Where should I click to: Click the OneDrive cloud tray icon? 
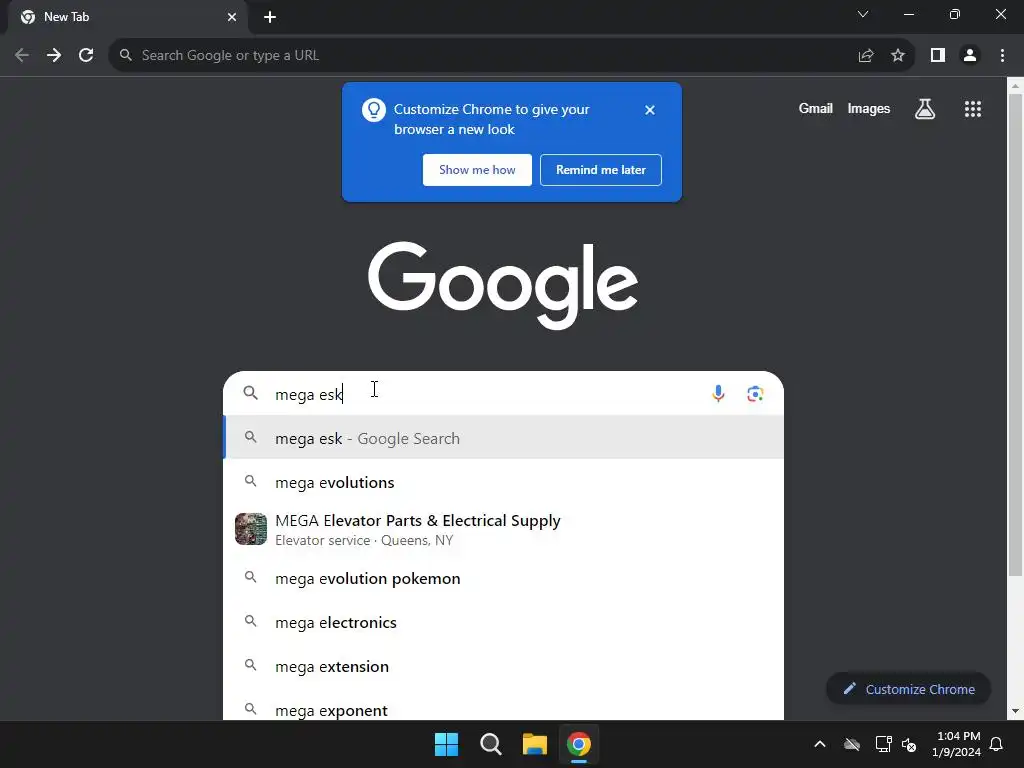pyautogui.click(x=852, y=744)
